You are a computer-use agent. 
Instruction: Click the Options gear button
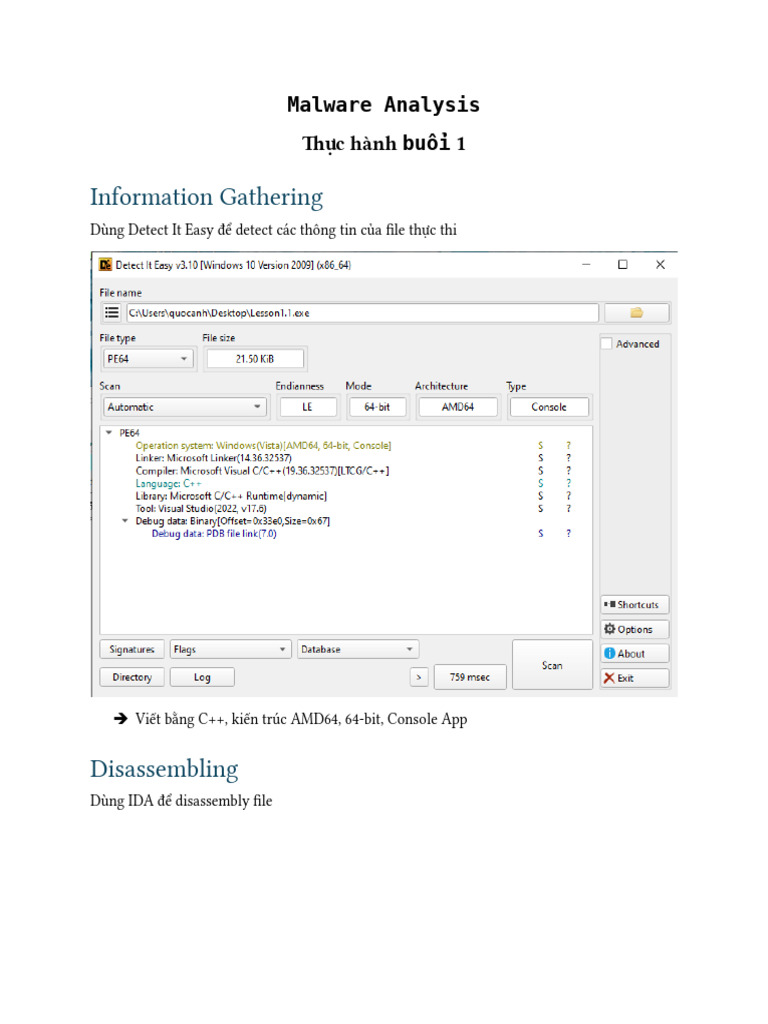click(634, 629)
